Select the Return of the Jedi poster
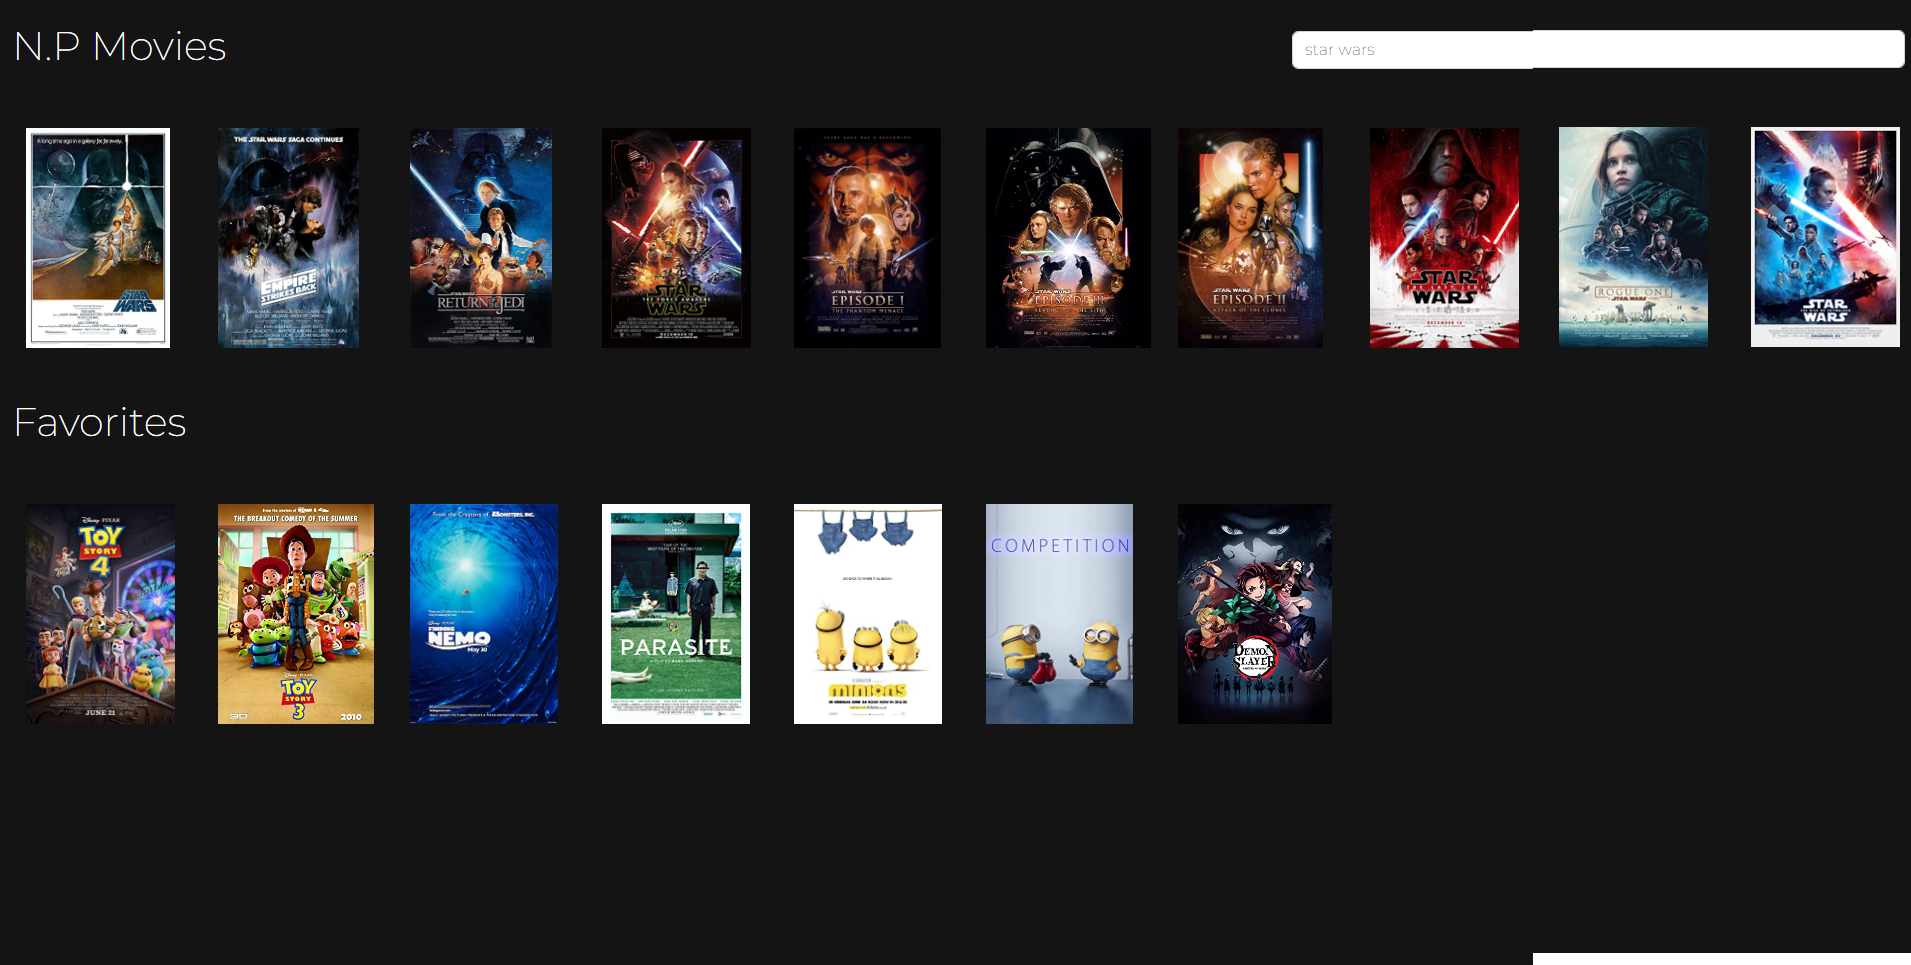The height and width of the screenshot is (965, 1911). pyautogui.click(x=481, y=238)
